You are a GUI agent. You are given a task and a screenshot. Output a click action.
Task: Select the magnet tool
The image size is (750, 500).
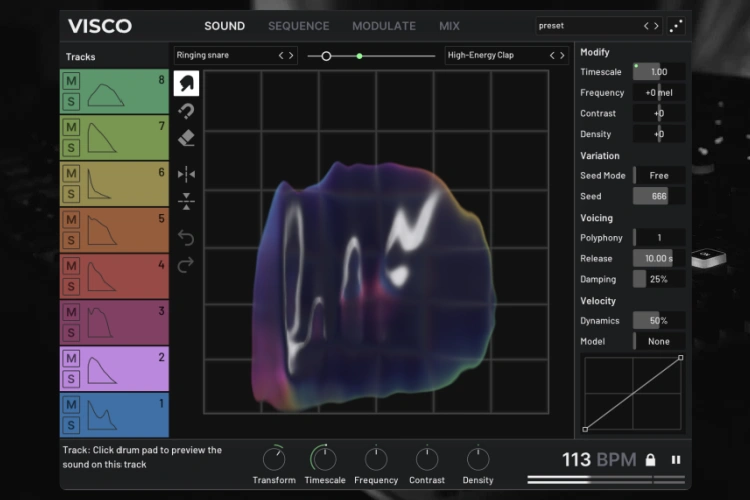pos(186,111)
